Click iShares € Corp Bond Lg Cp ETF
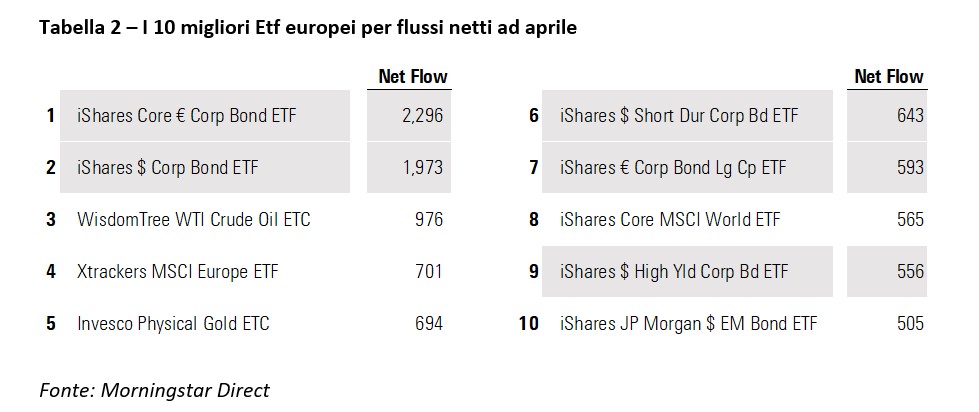This screenshot has width=979, height=412. coord(673,168)
